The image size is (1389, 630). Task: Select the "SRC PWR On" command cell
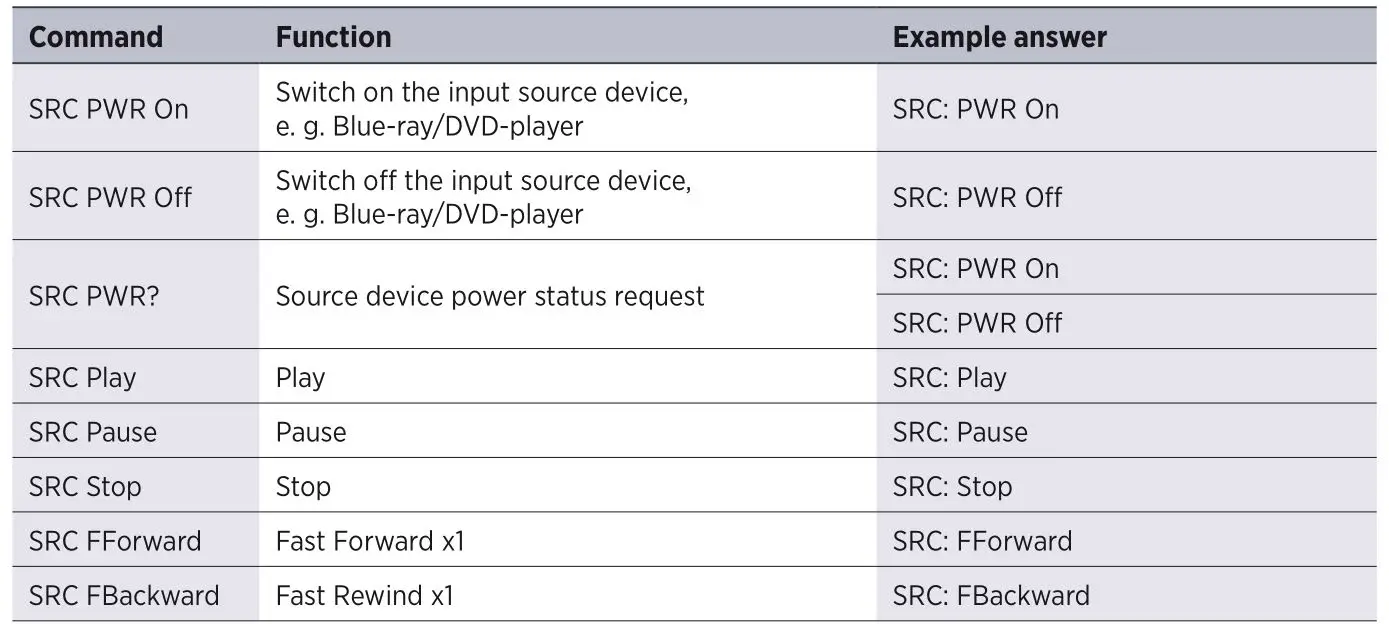tap(108, 109)
